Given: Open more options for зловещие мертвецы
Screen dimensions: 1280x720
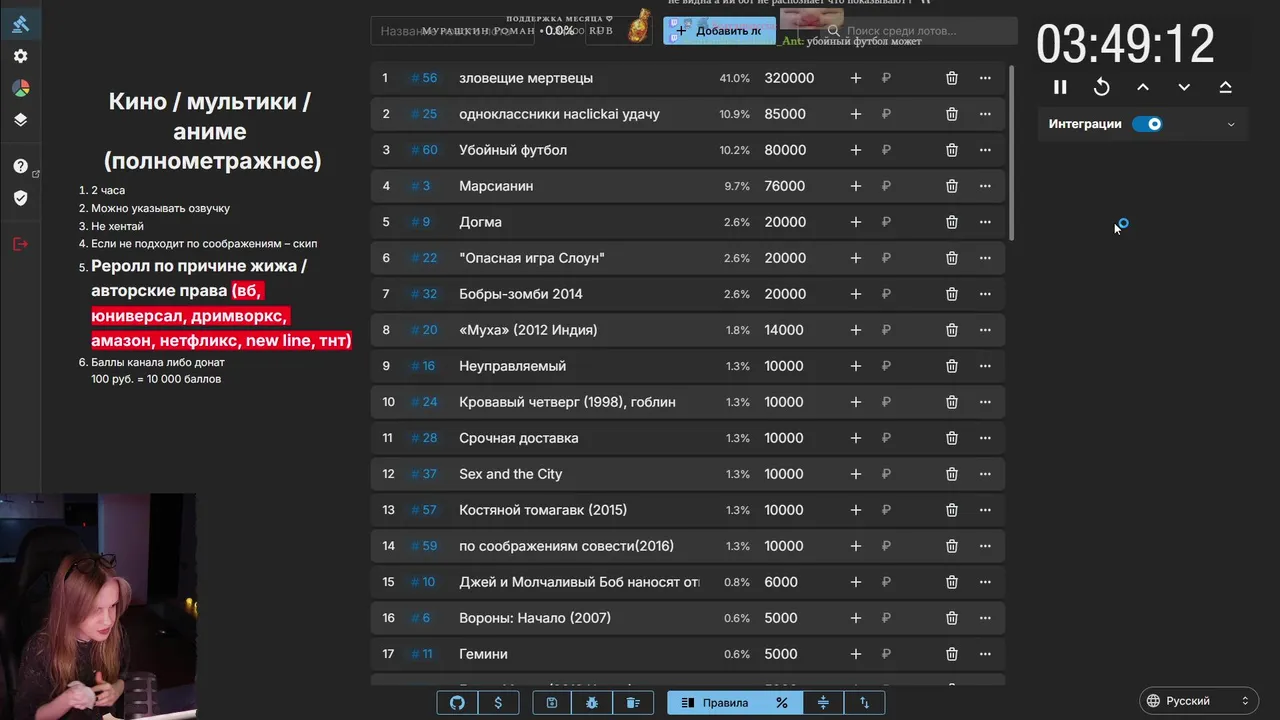Looking at the screenshot, I should [x=985, y=78].
